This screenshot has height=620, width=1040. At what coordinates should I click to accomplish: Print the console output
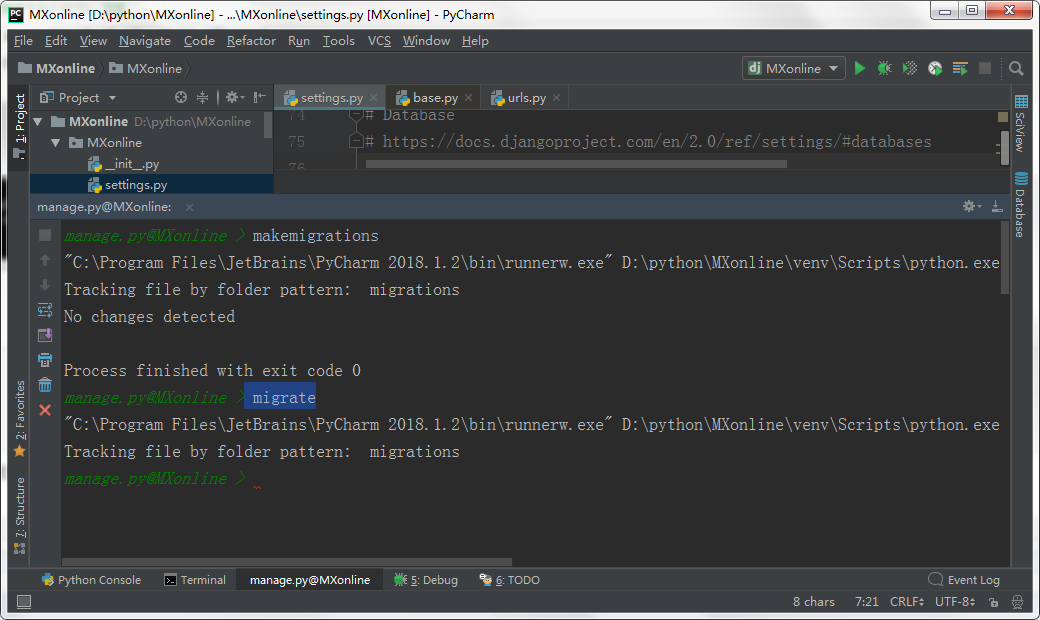click(45, 360)
